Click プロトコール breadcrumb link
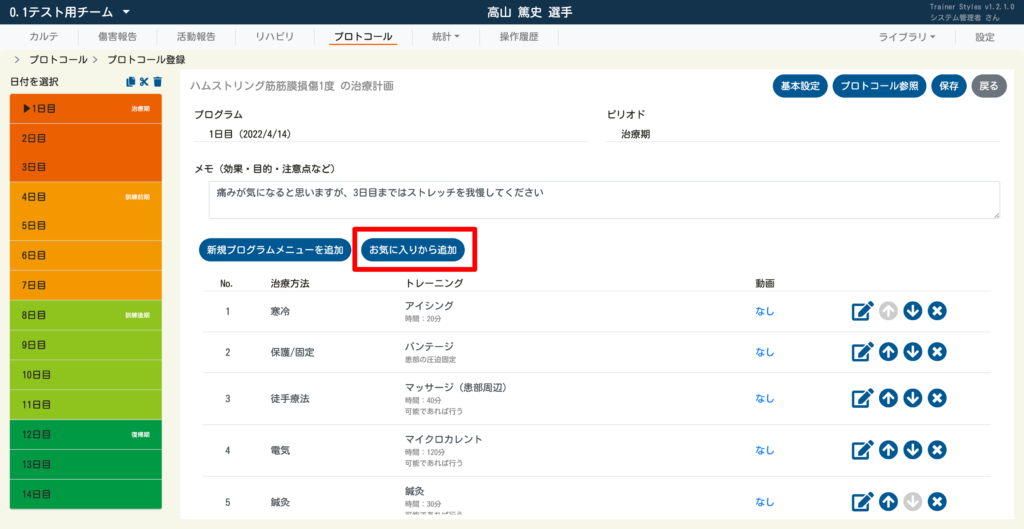The image size is (1024, 529). [x=57, y=59]
